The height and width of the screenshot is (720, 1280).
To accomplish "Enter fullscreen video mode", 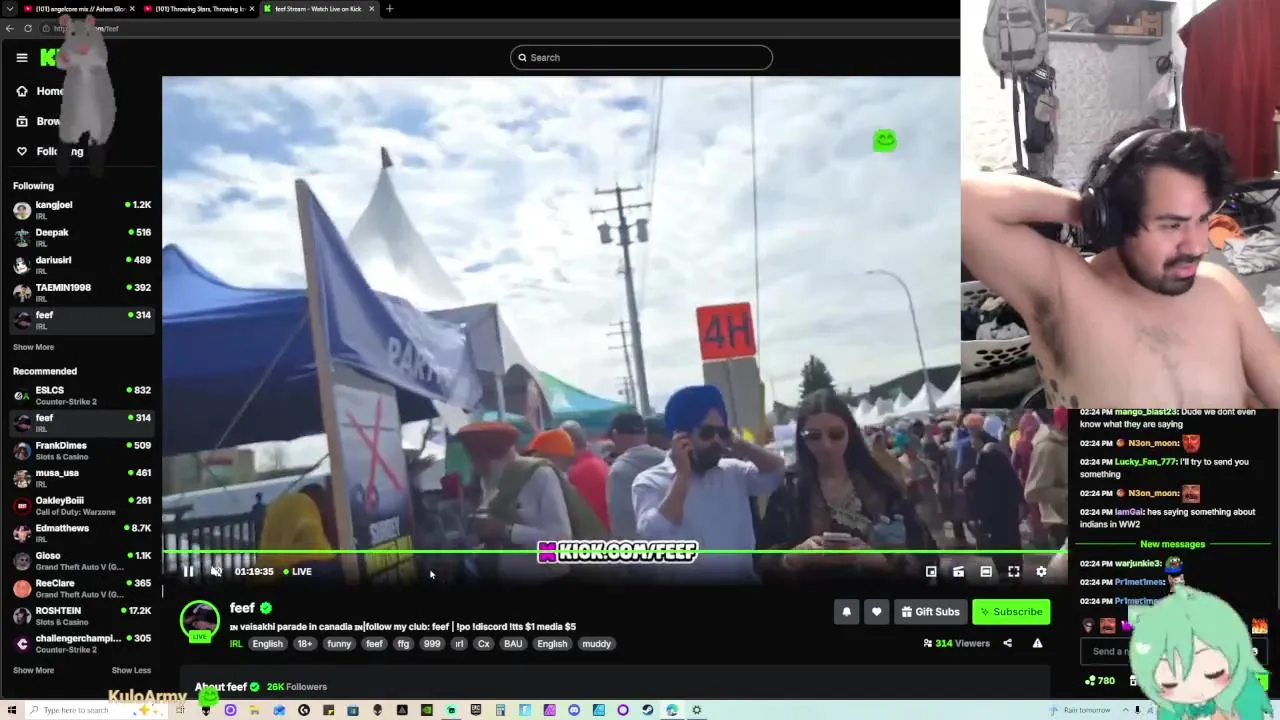I will click(1013, 572).
